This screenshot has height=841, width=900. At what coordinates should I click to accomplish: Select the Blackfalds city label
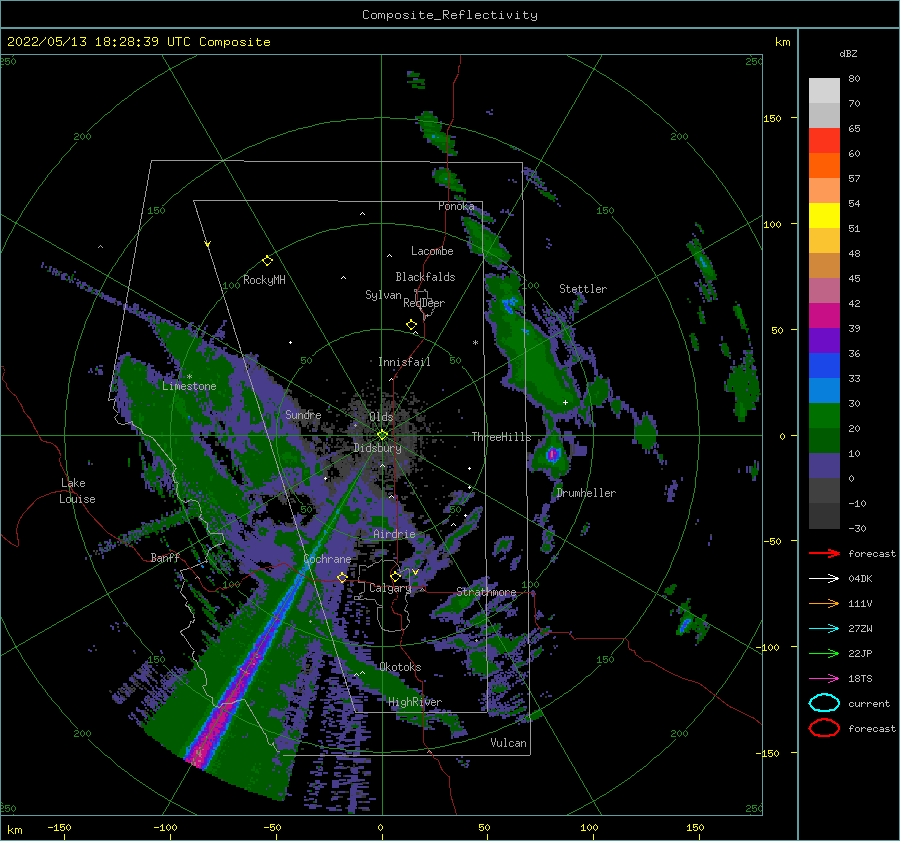click(x=425, y=277)
